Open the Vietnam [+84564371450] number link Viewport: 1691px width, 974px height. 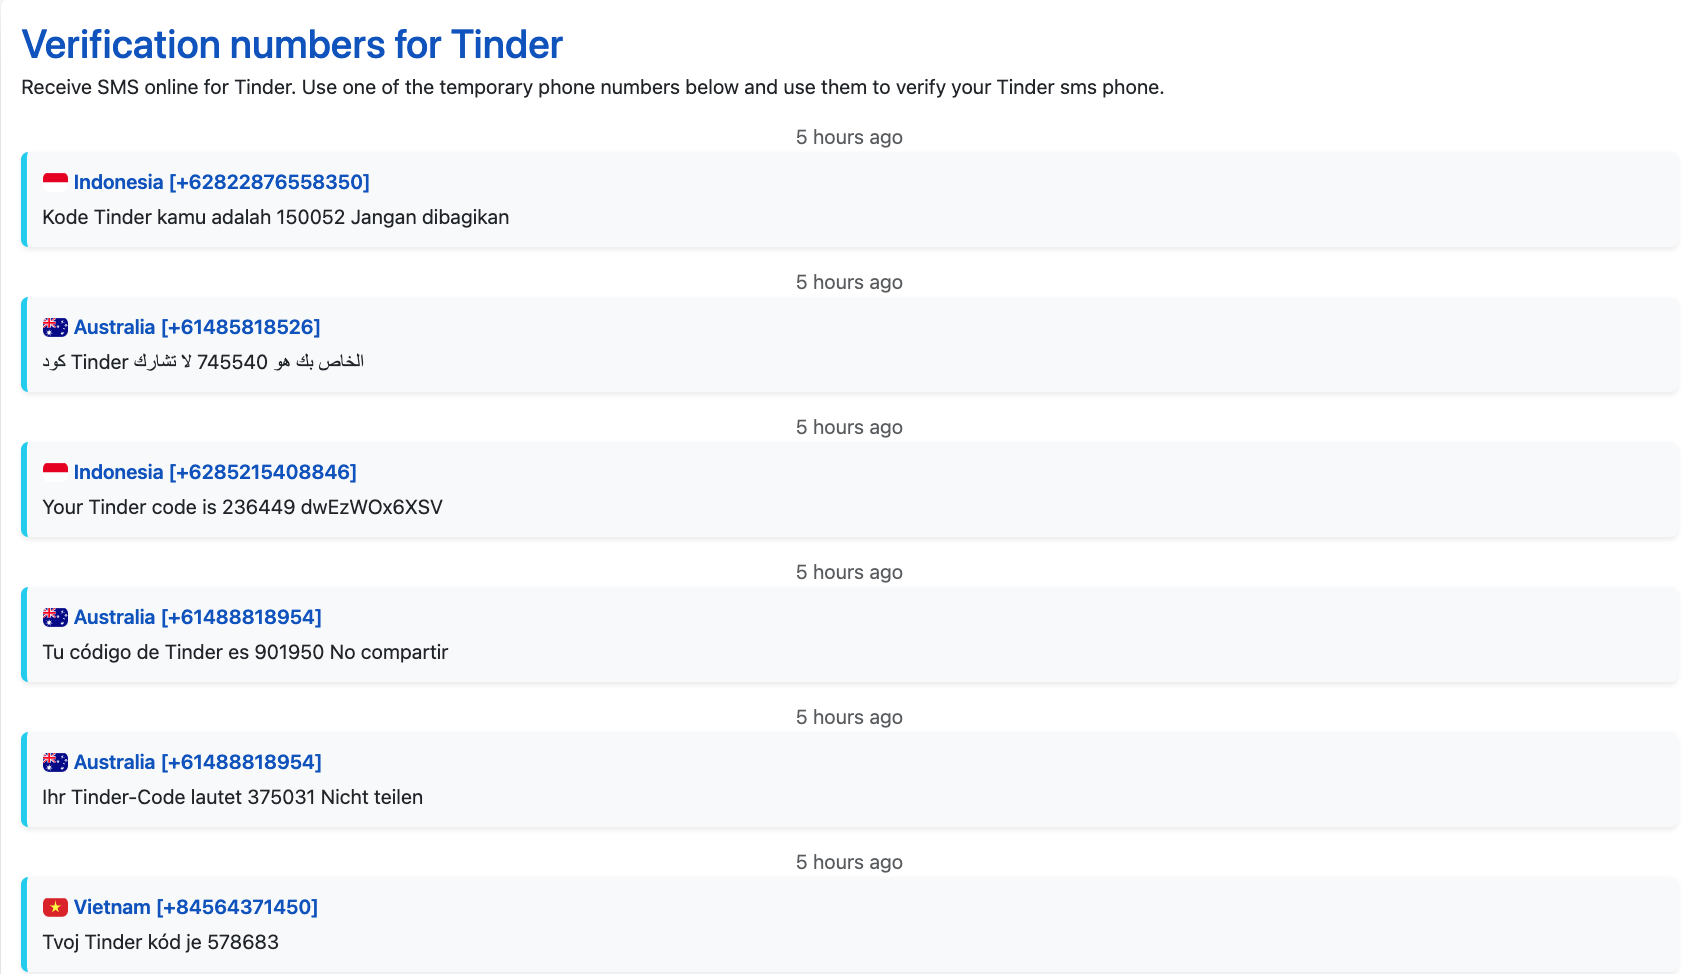(196, 907)
